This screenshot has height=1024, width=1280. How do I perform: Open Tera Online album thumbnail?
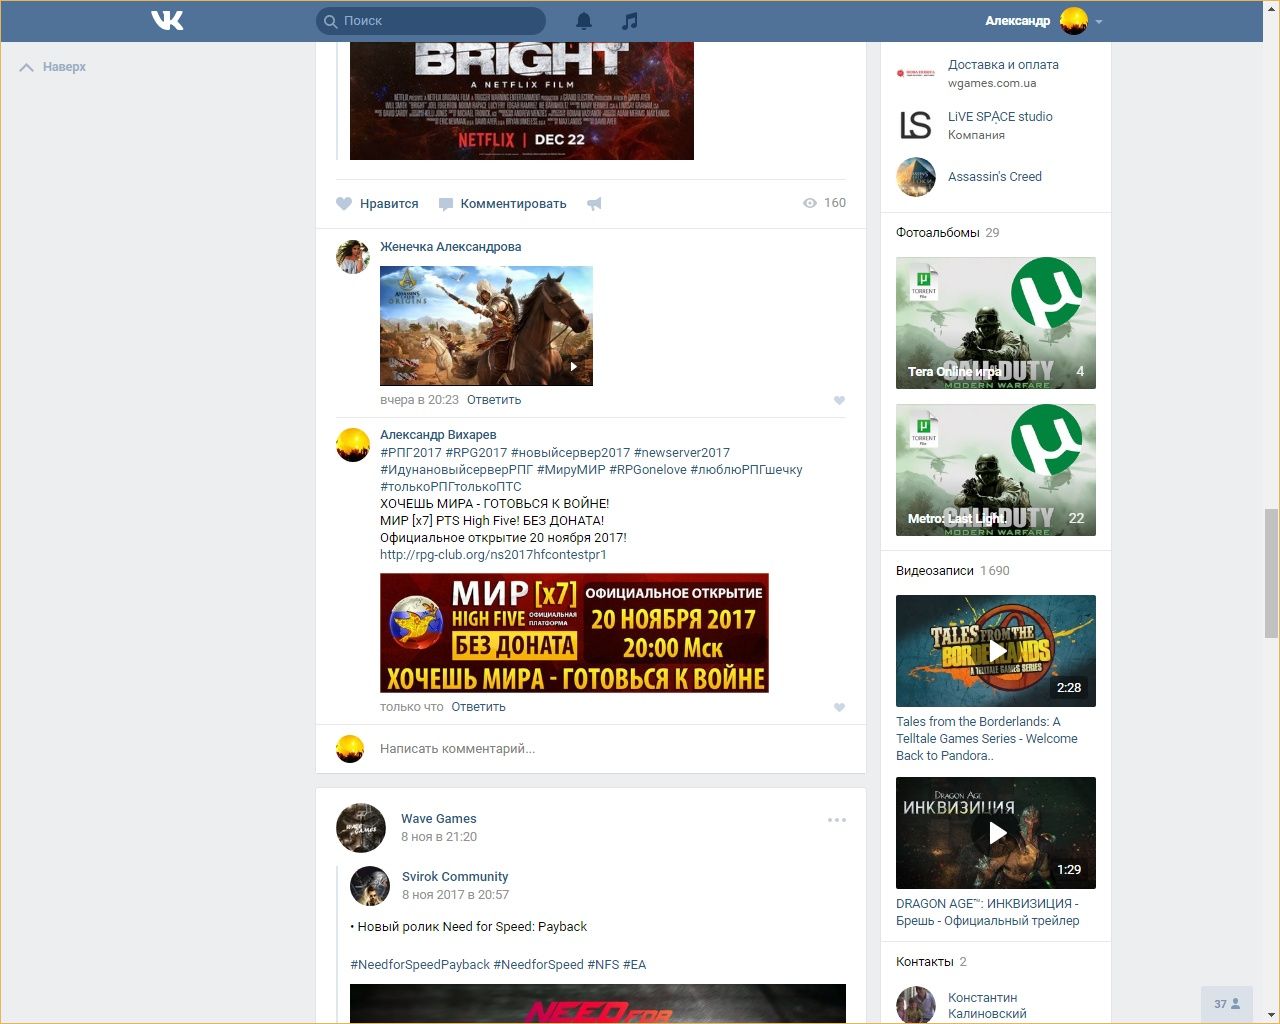[996, 323]
